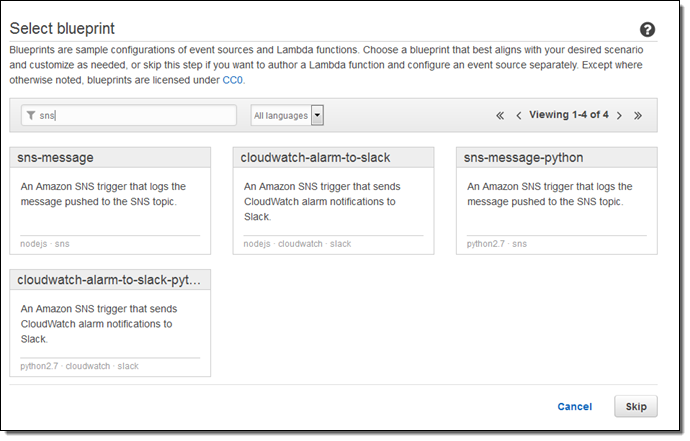Select the sns-message blueprint title
Viewport: 690px width, 441px height.
pos(56,157)
